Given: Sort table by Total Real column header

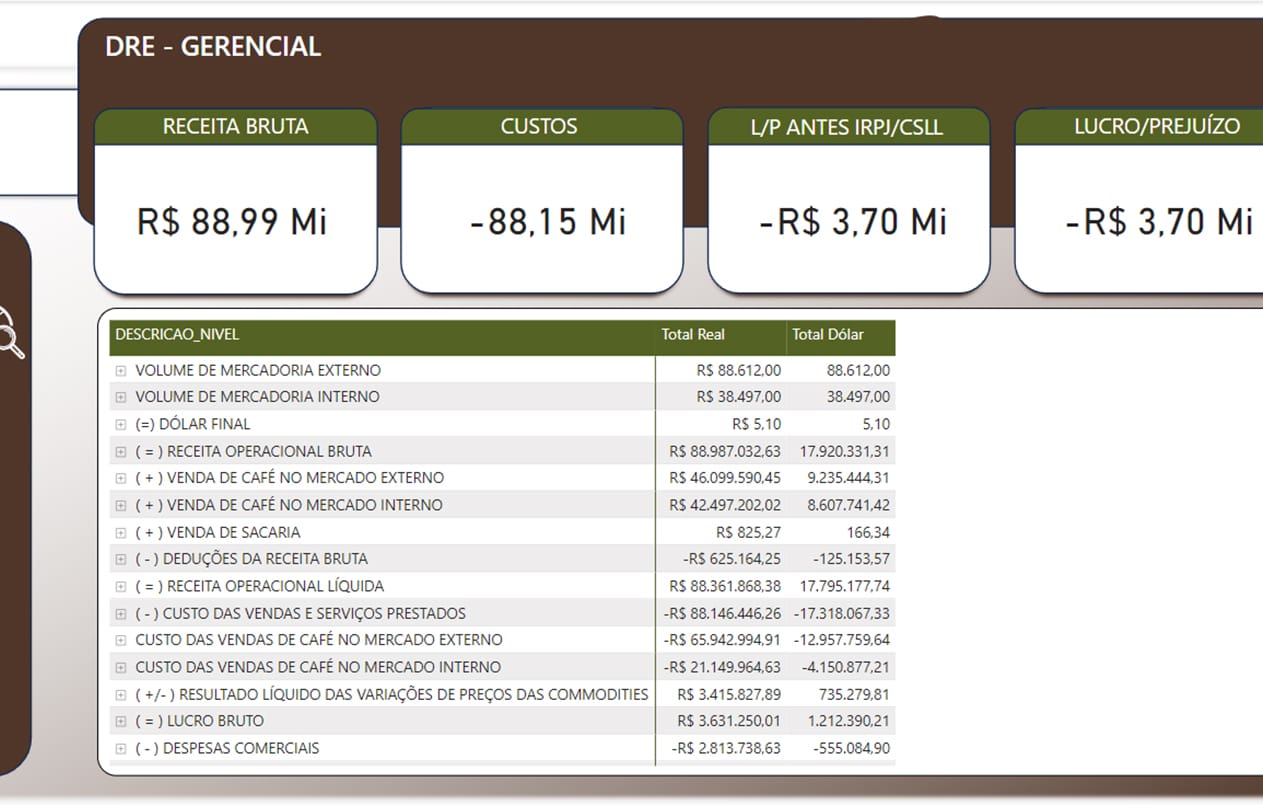Looking at the screenshot, I should [693, 335].
